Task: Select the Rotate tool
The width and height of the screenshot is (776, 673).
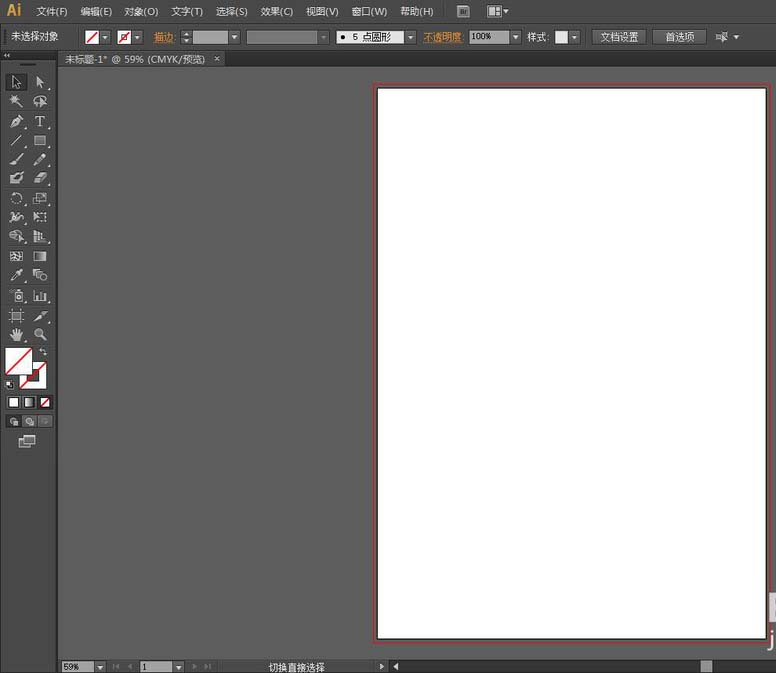Action: pos(16,198)
